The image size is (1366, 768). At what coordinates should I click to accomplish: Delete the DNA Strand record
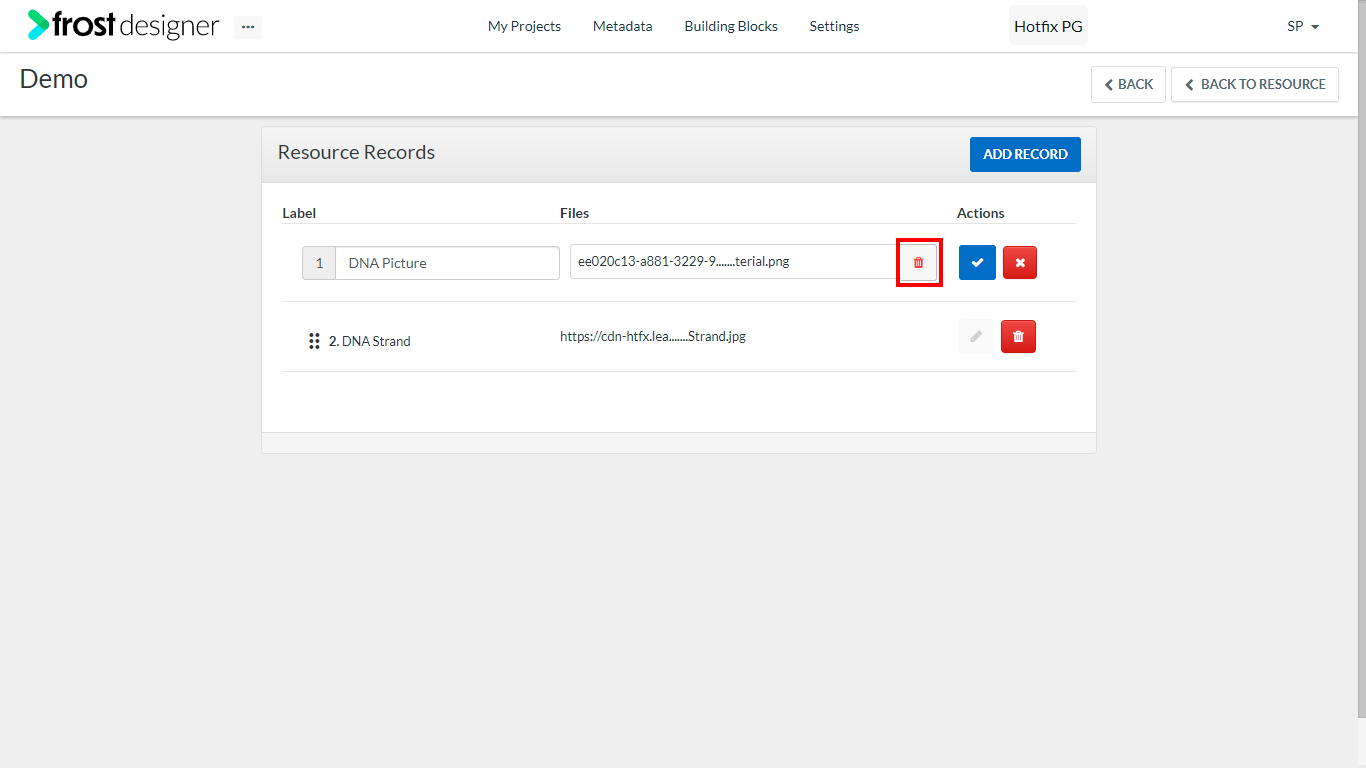coord(1018,336)
